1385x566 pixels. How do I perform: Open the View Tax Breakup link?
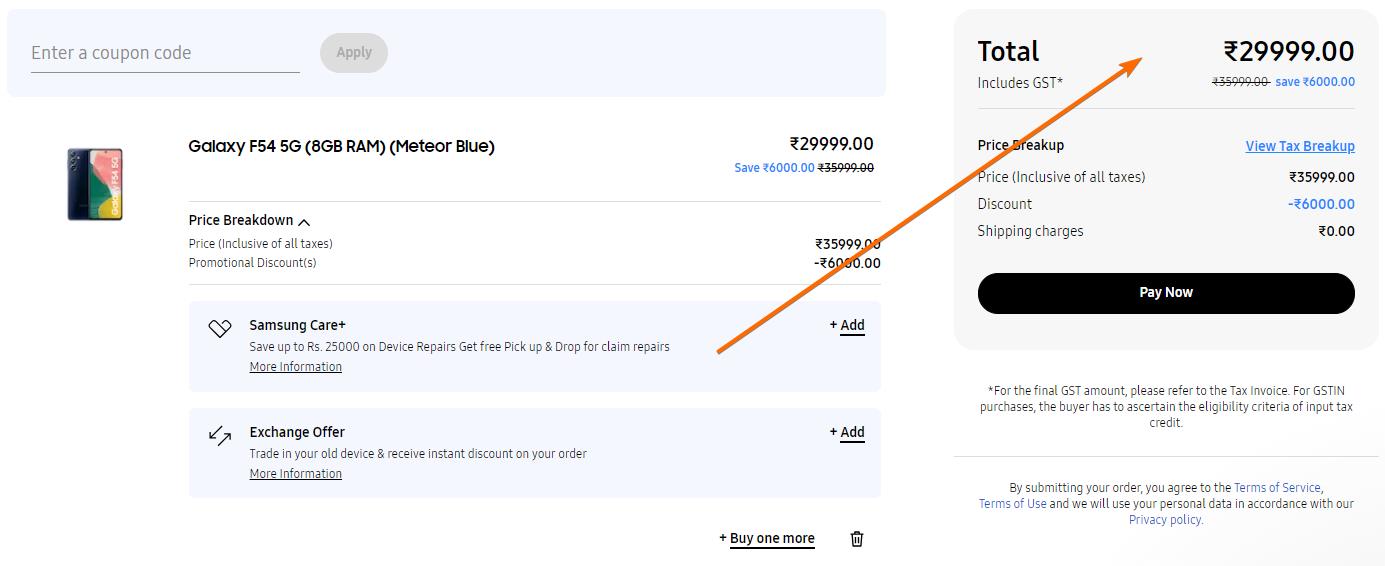pyautogui.click(x=1299, y=146)
